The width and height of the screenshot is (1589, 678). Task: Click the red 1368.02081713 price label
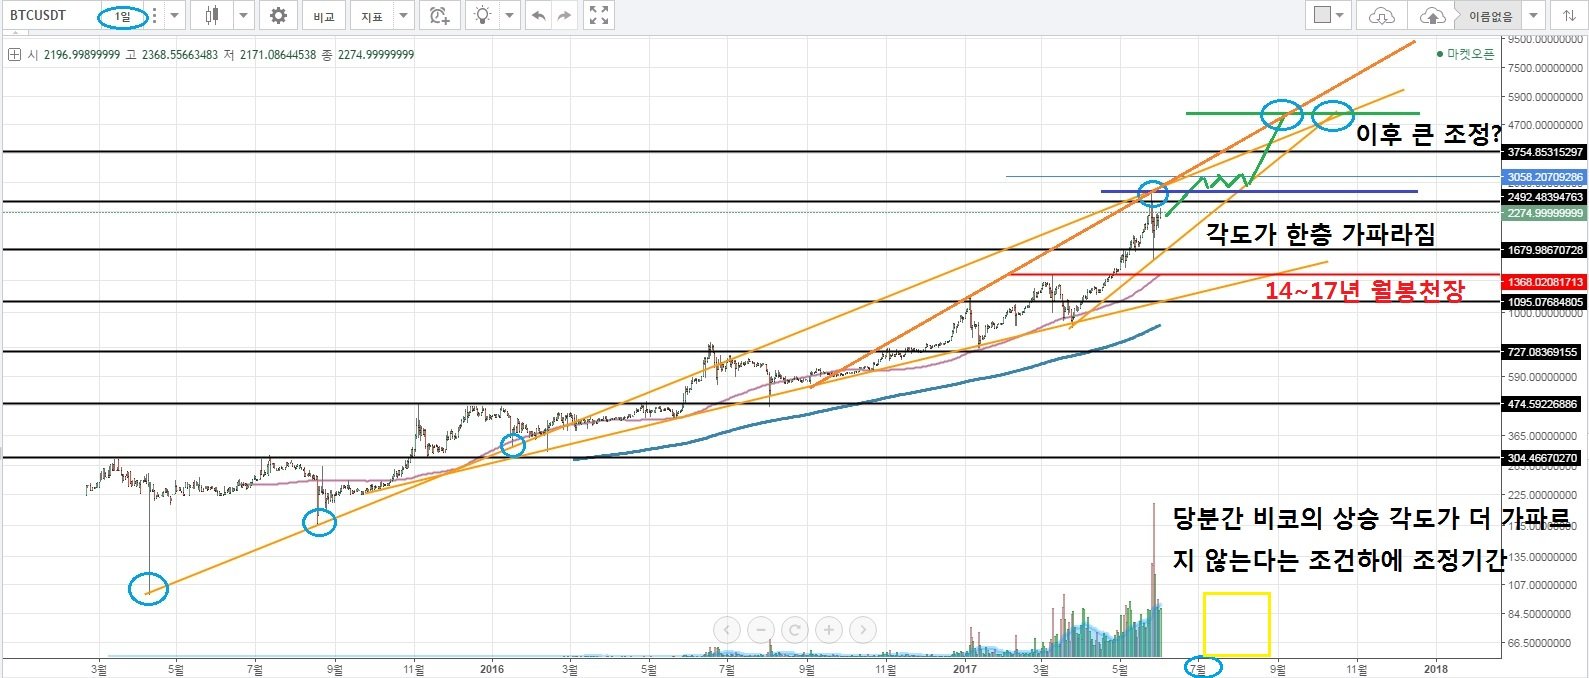(x=1545, y=283)
